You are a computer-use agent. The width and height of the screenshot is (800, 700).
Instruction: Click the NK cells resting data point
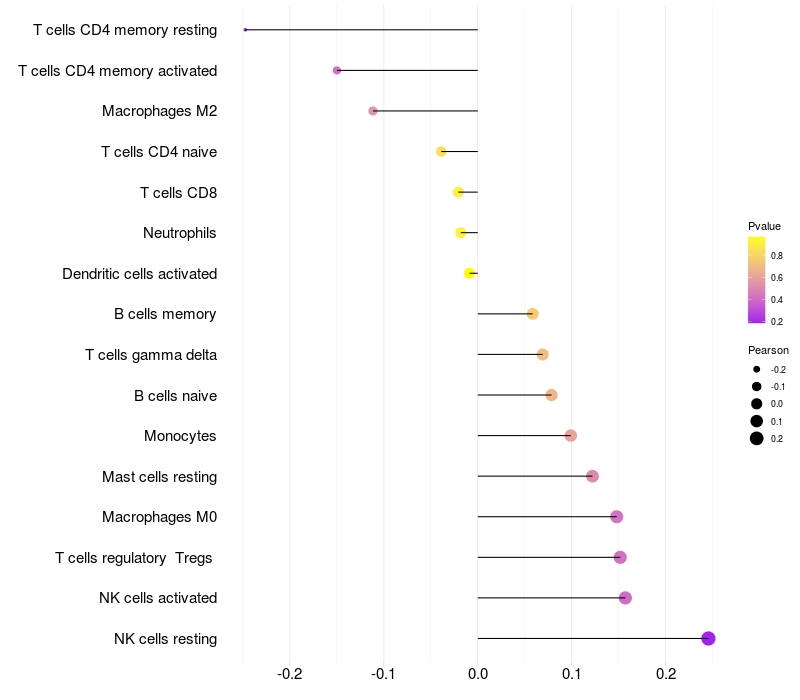[x=708, y=639]
